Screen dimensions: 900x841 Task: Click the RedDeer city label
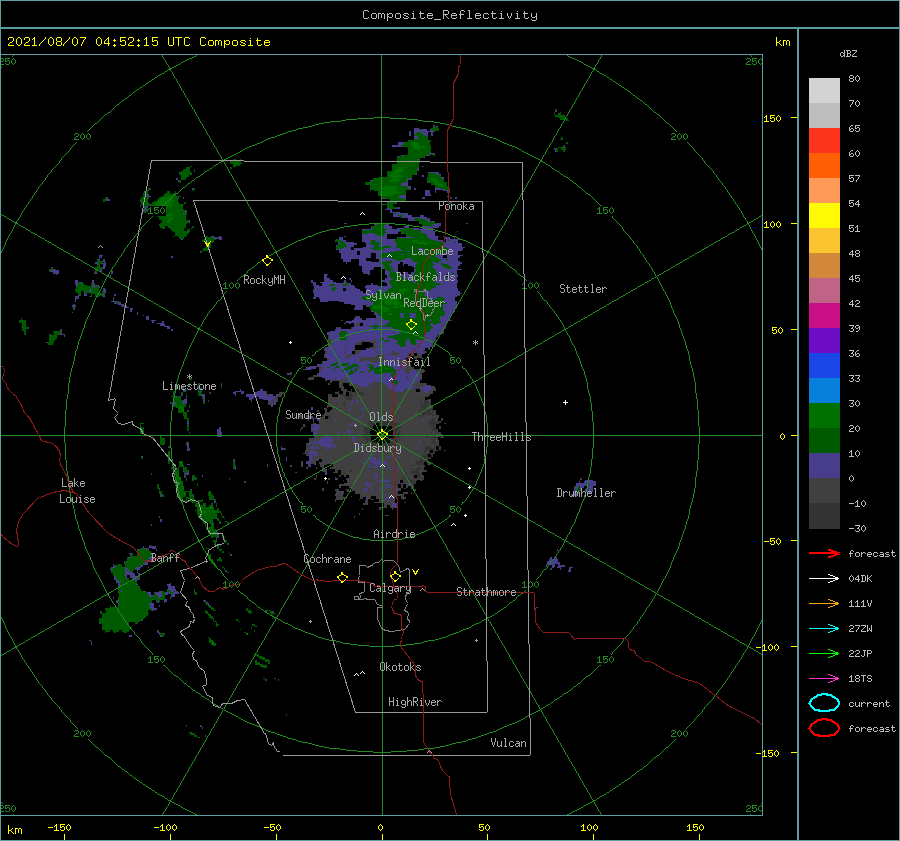click(x=424, y=303)
